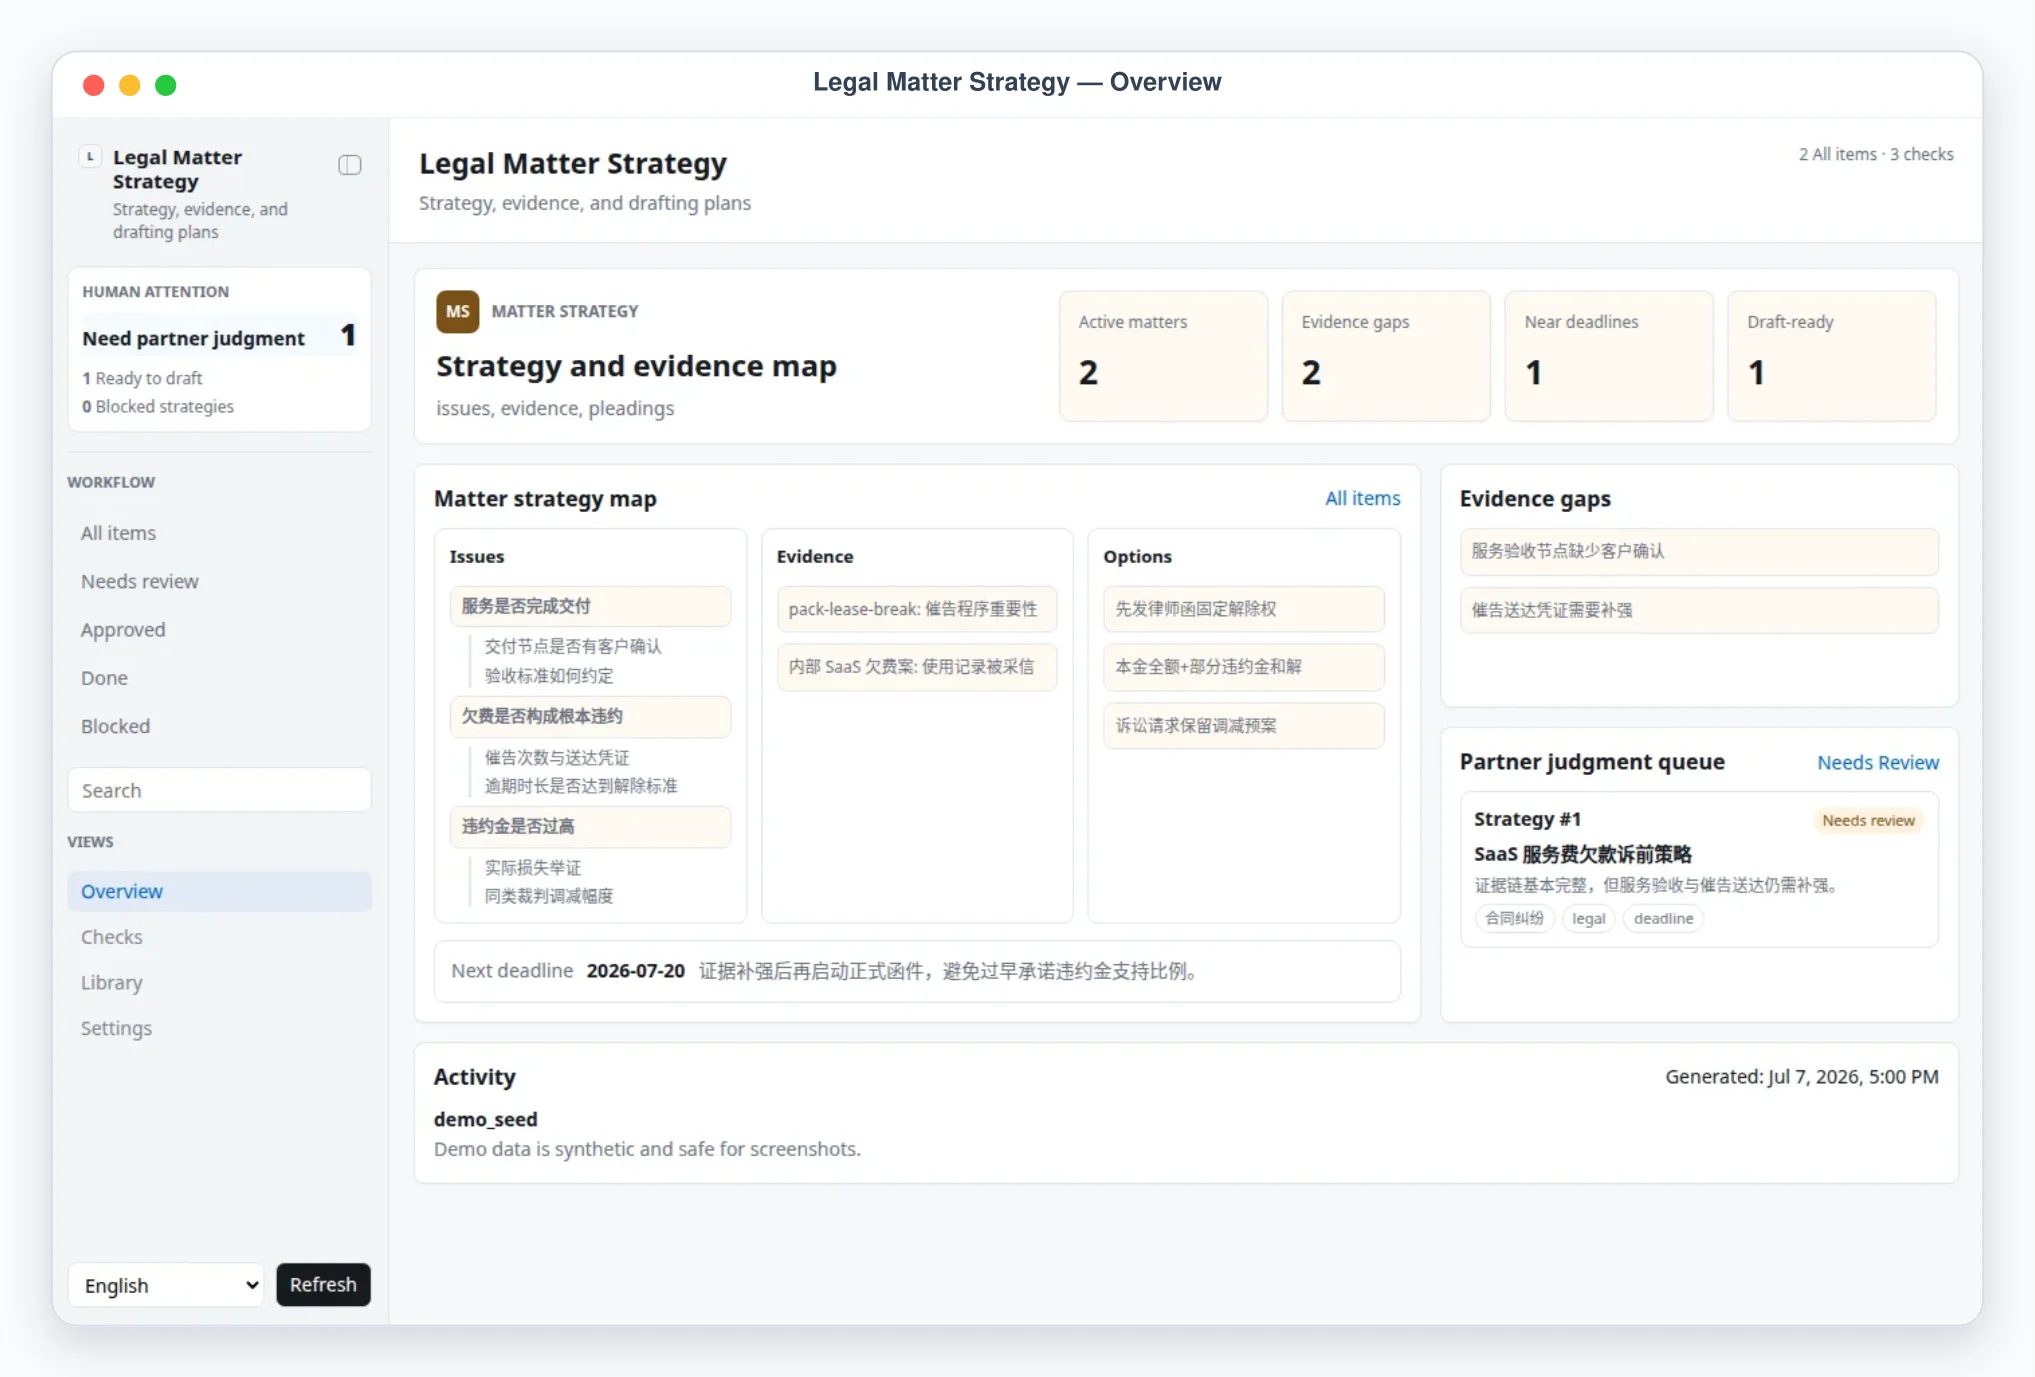This screenshot has width=2035, height=1377.
Task: Click the small L app logo icon
Action: (x=91, y=157)
